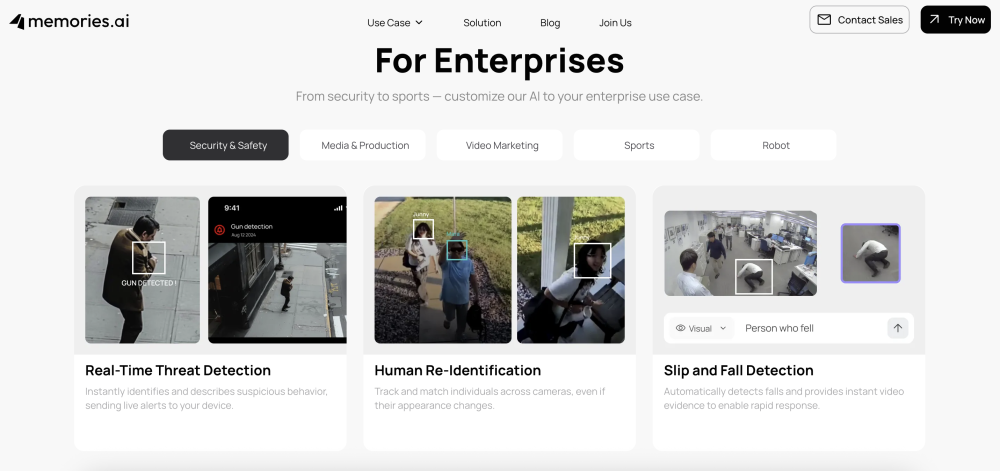Switch to the Media & Production tab
This screenshot has height=471, width=1000.
pyautogui.click(x=363, y=145)
